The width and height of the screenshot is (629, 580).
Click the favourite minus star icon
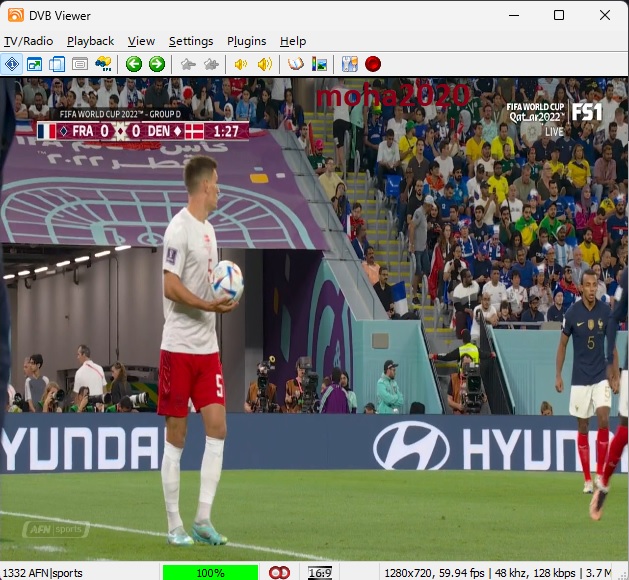pyautogui.click(x=188, y=64)
